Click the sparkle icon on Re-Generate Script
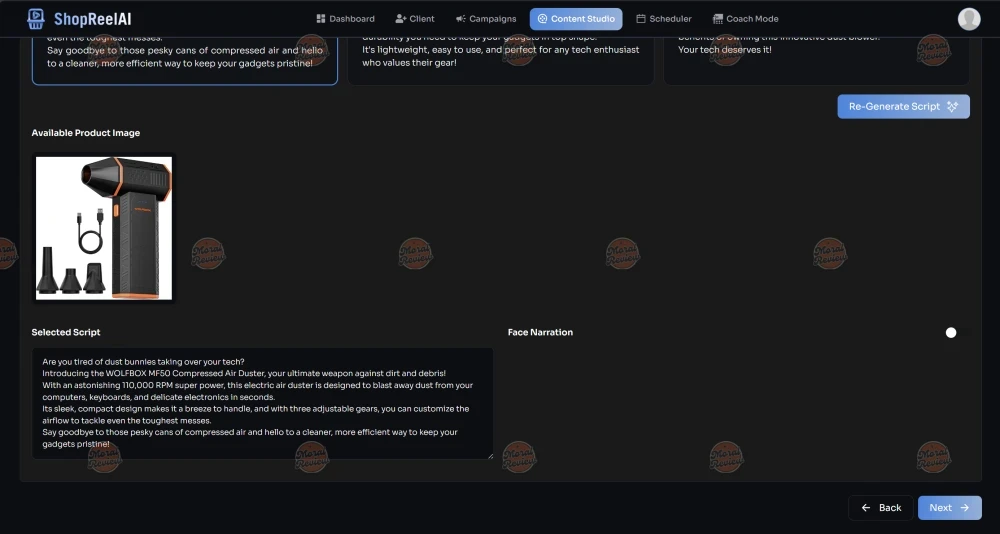This screenshot has height=534, width=1000. 952,107
